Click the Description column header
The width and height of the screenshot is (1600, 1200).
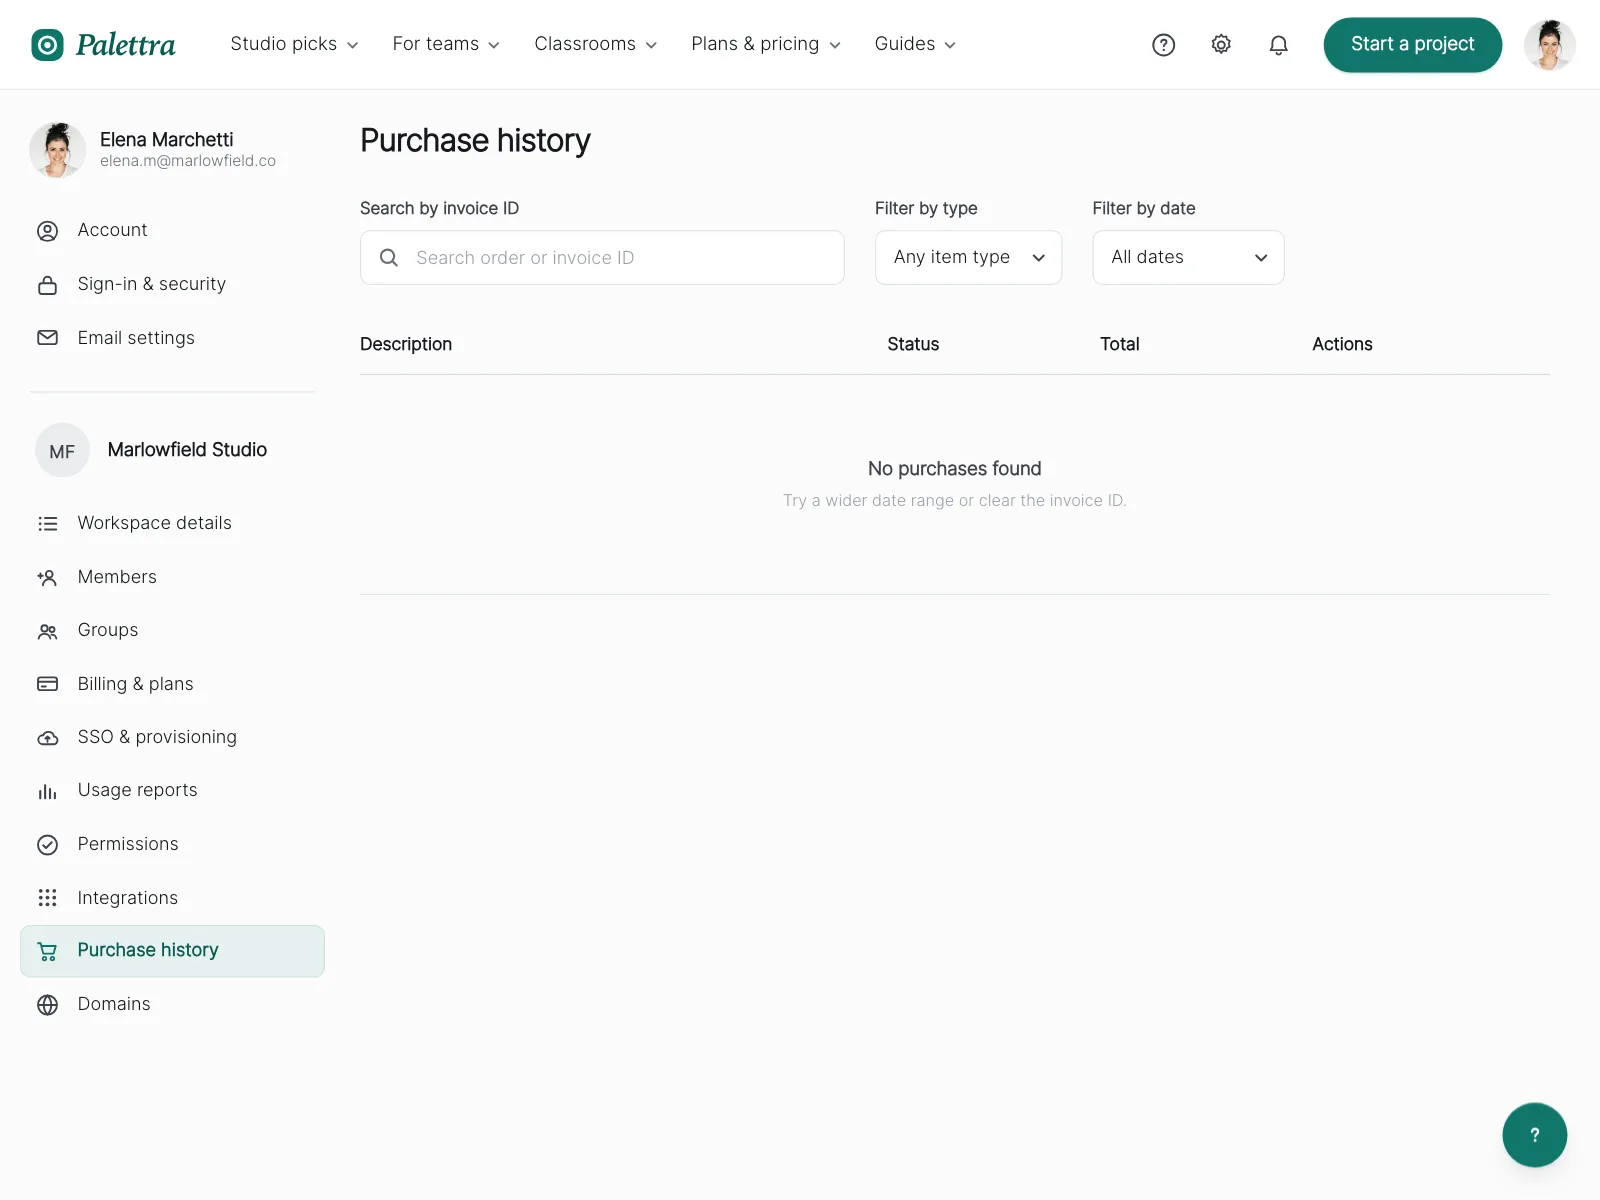coord(406,344)
